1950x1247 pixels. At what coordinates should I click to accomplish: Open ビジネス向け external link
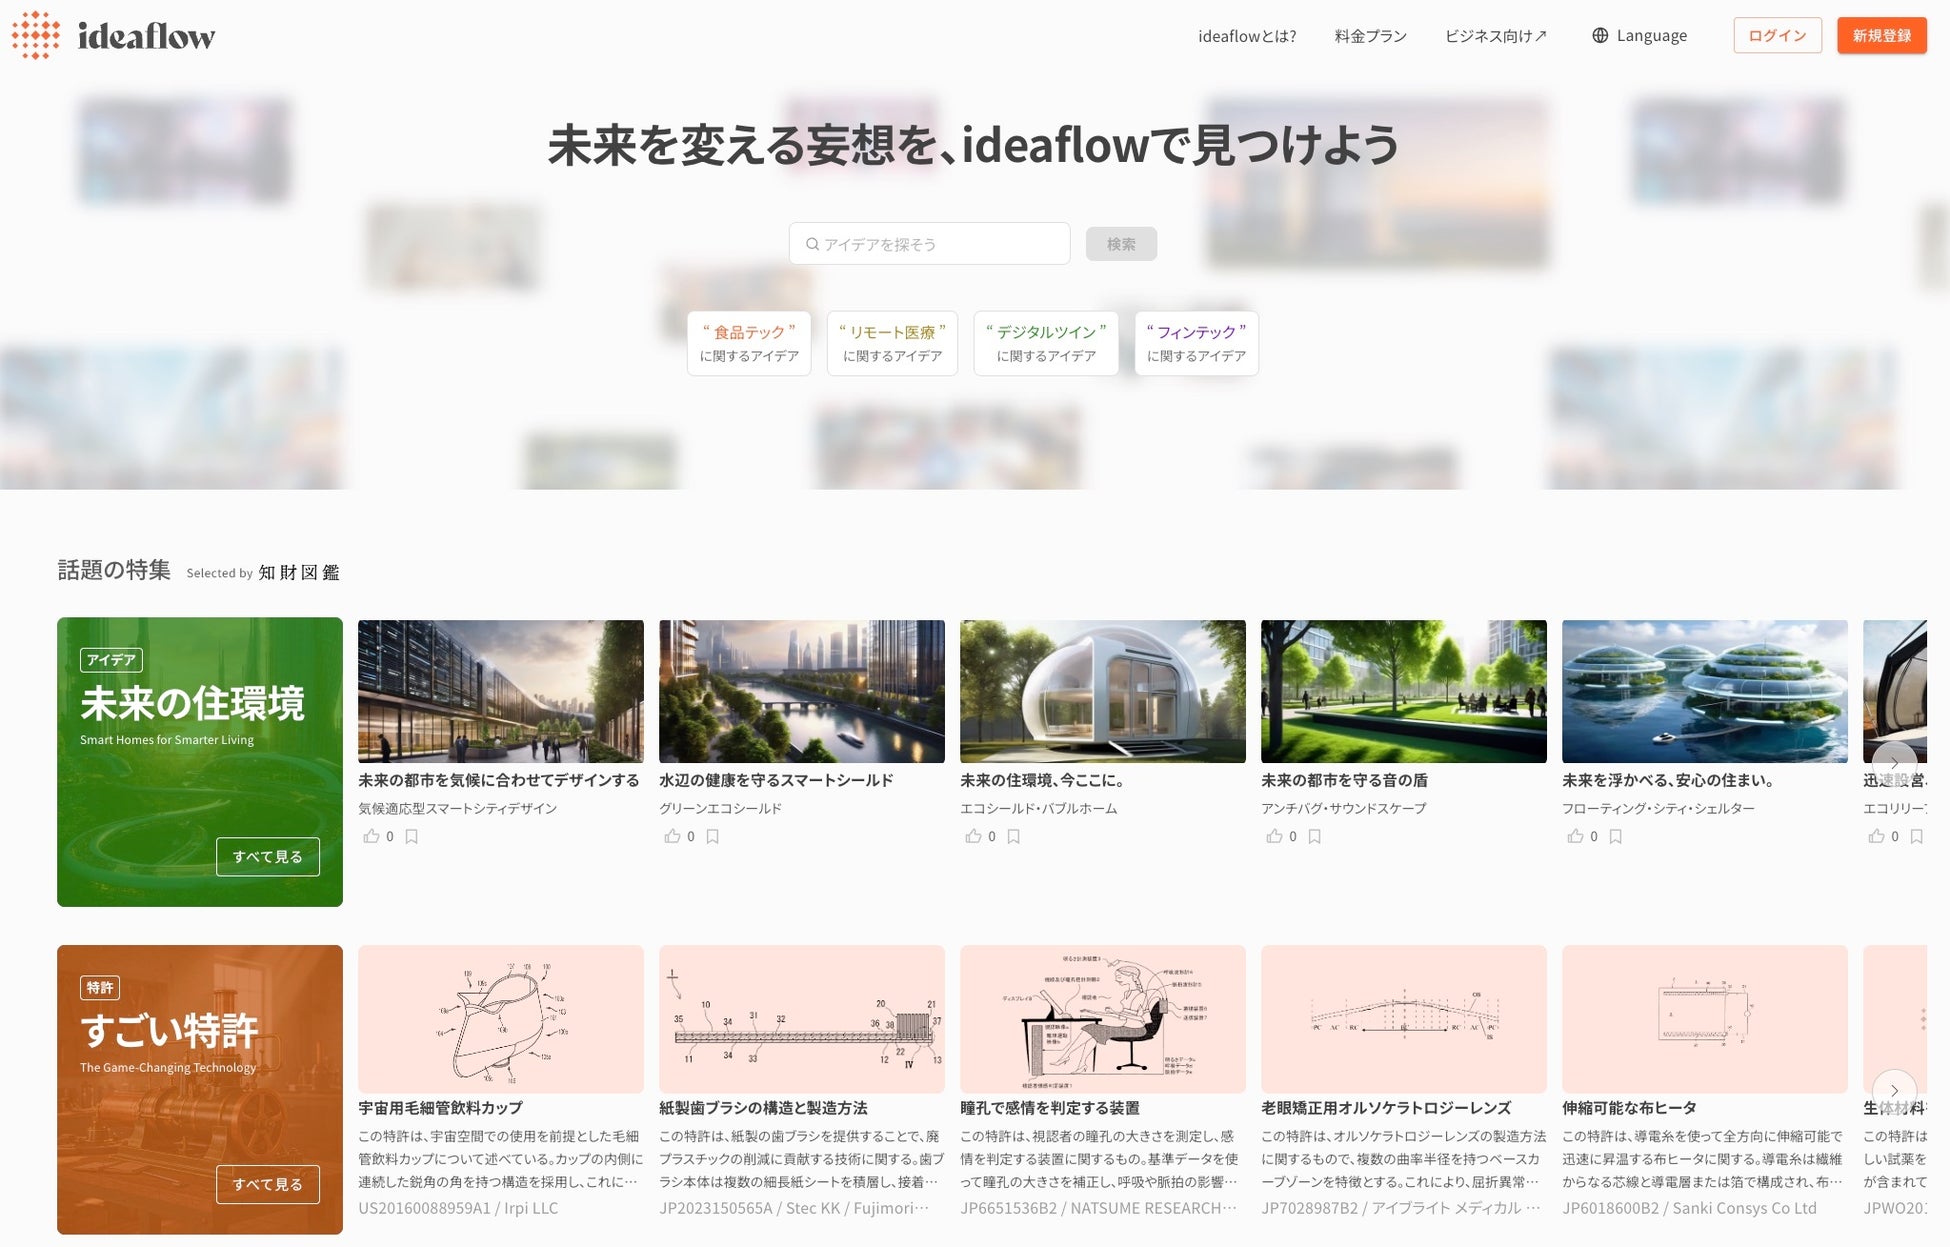[x=1495, y=36]
